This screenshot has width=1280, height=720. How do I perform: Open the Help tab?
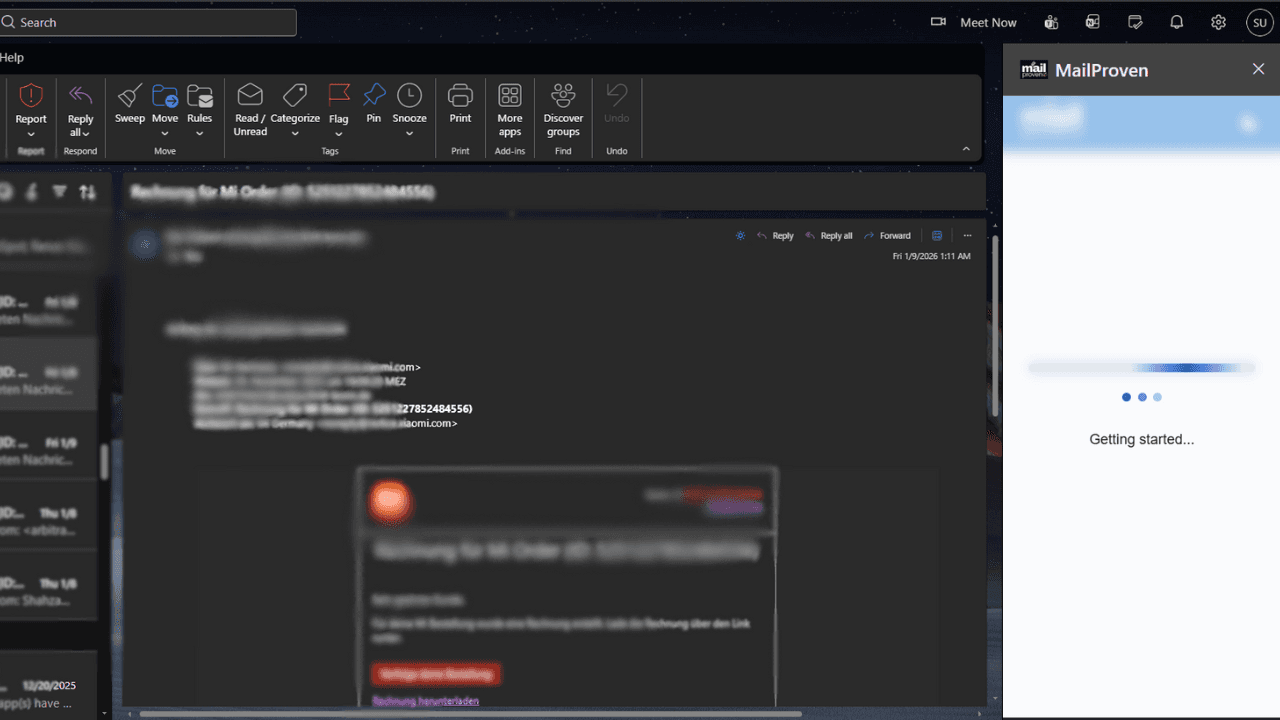click(12, 57)
